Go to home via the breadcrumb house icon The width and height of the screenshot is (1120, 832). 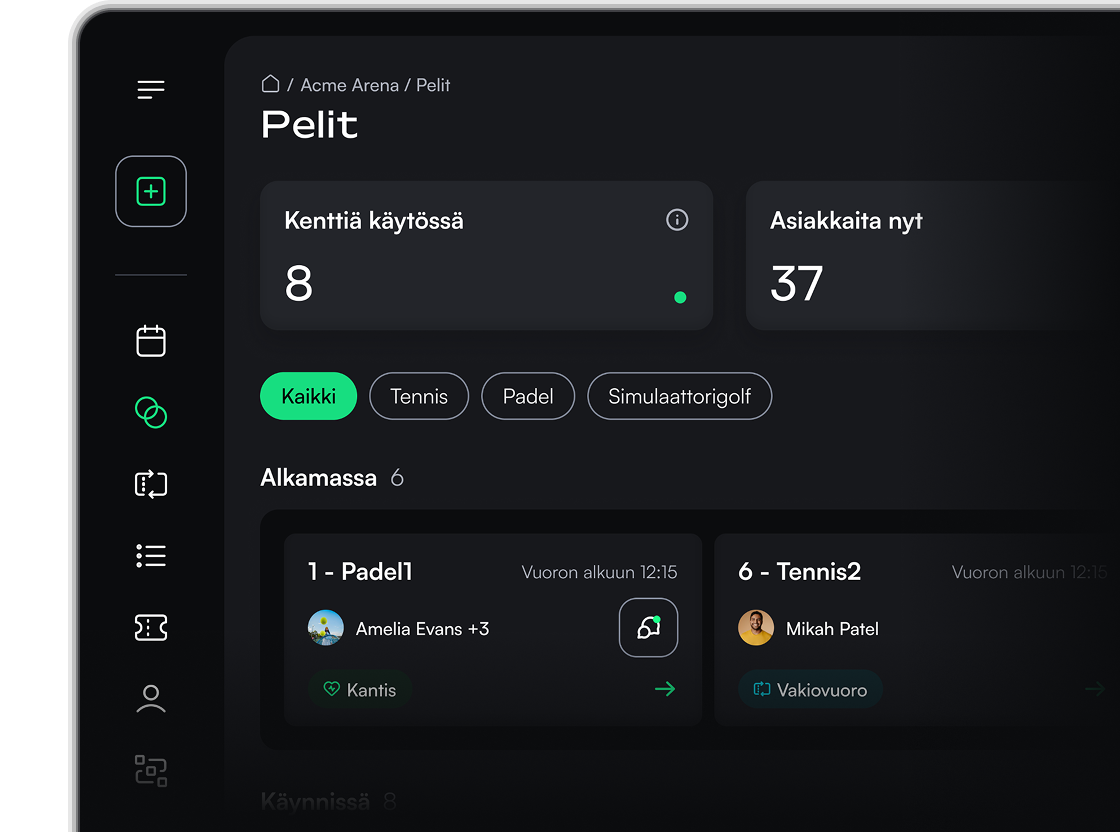270,84
